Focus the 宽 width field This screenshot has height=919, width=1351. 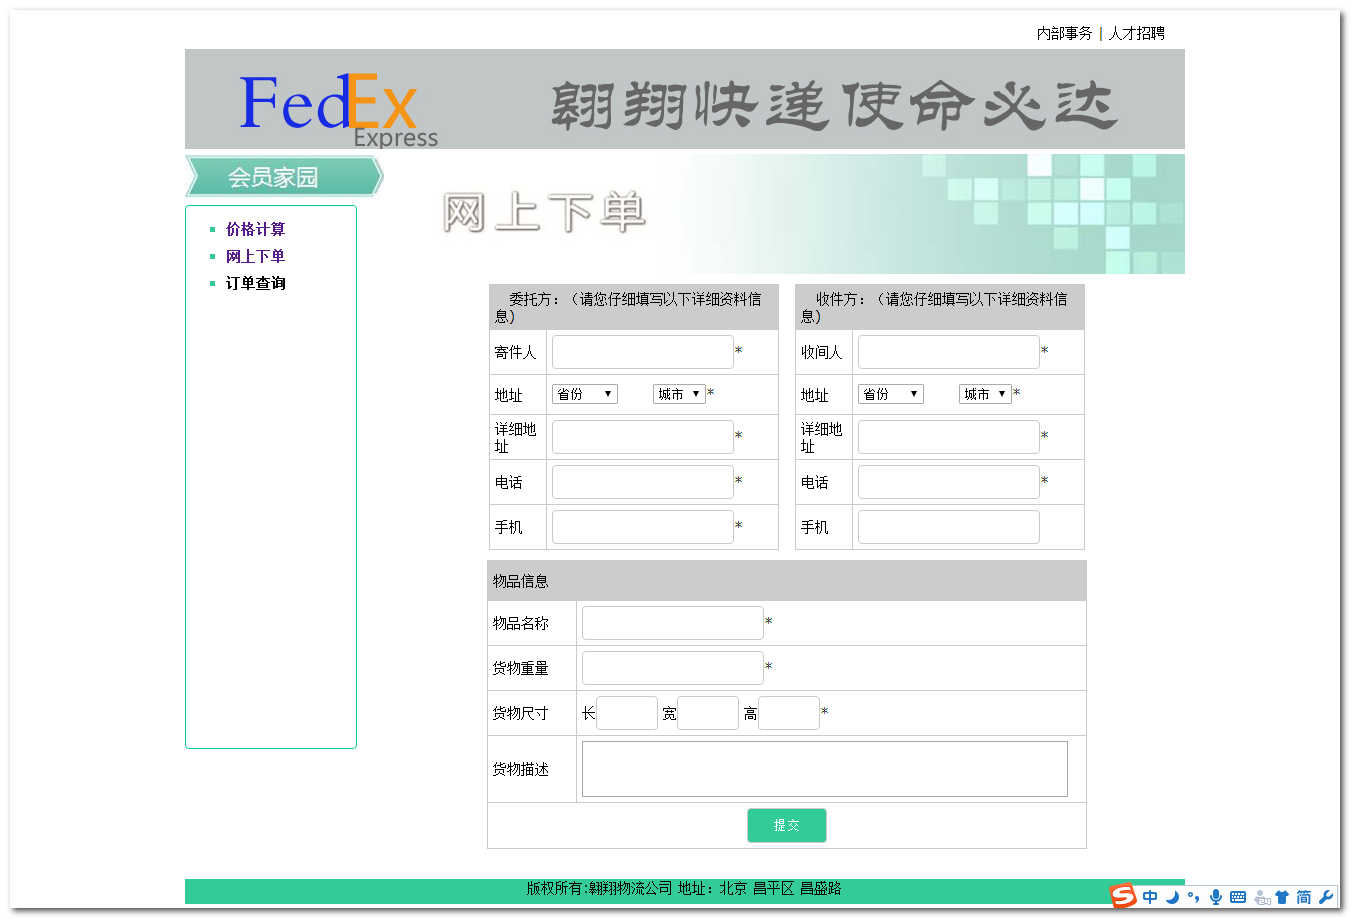coord(708,713)
